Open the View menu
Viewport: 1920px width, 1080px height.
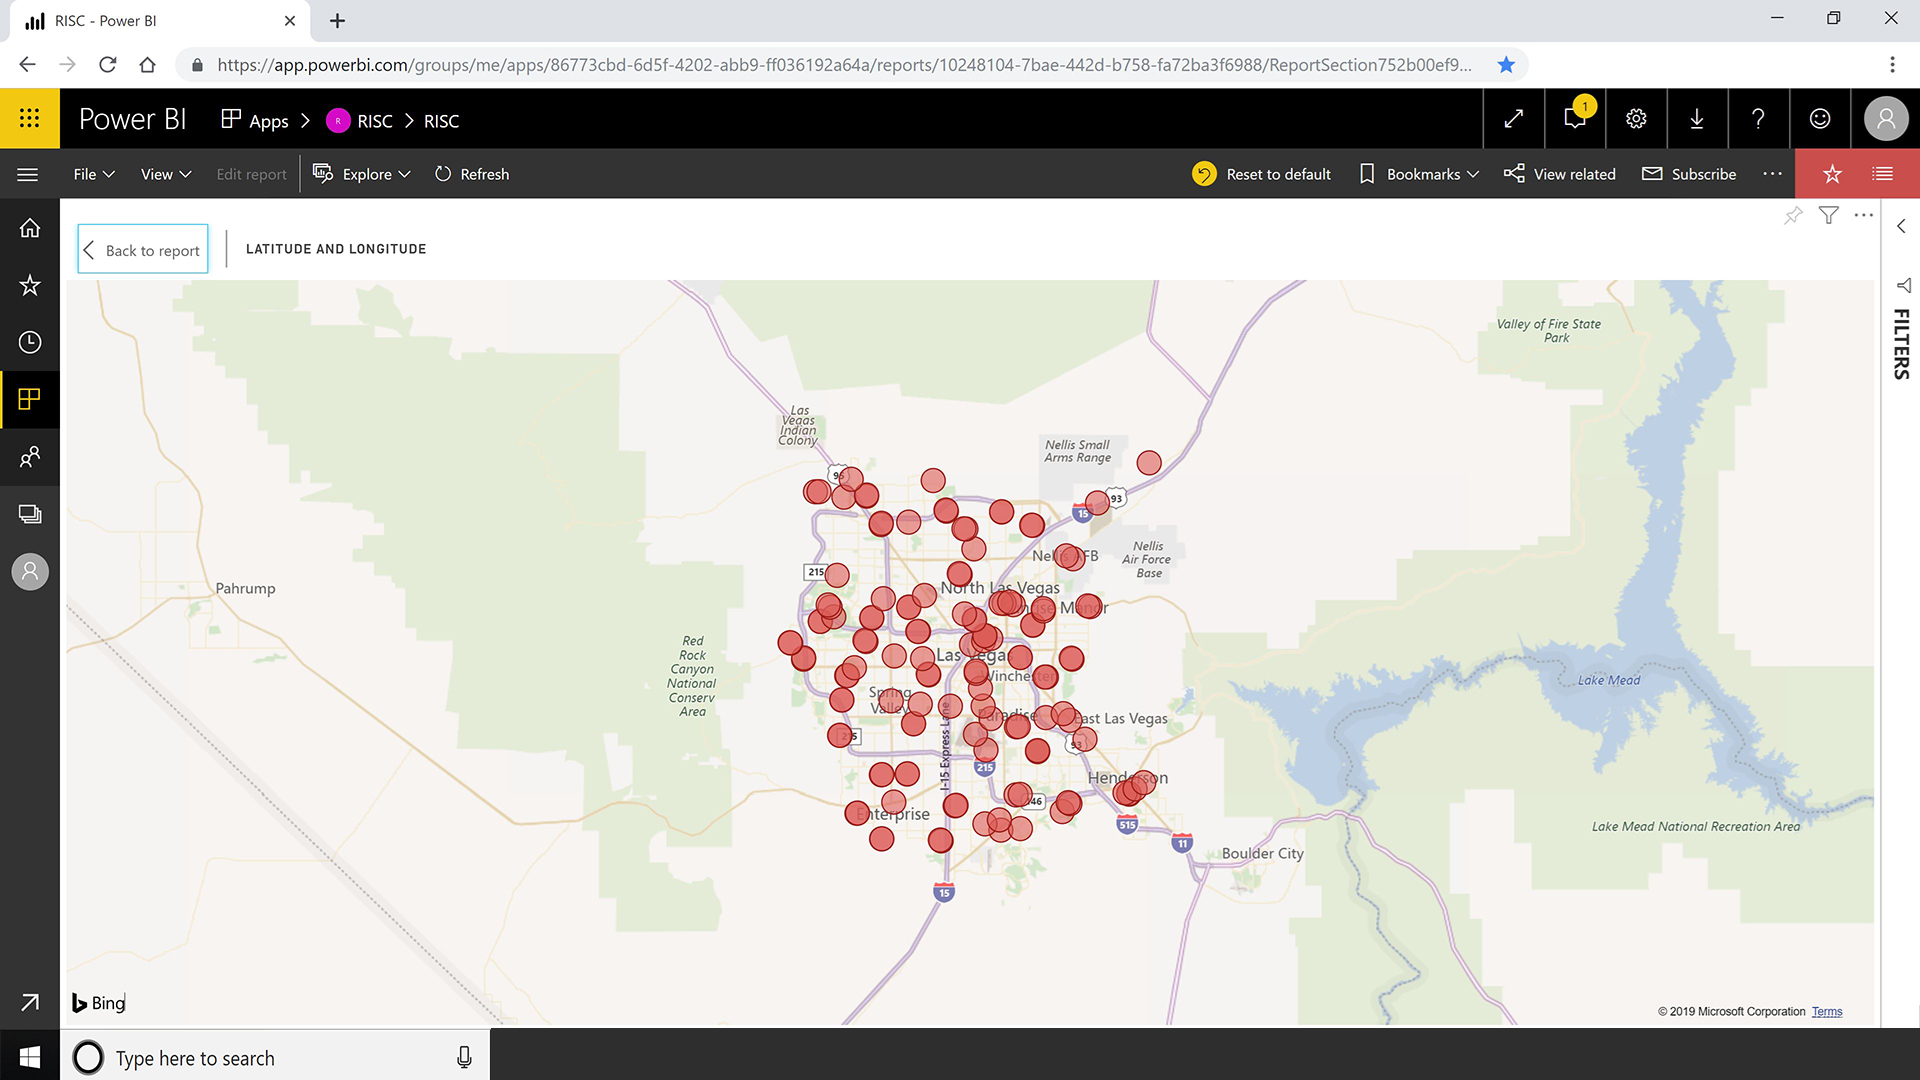click(165, 174)
